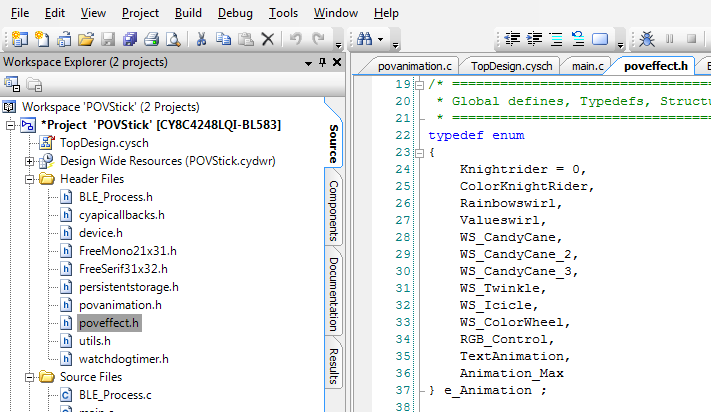Click the Increase Indent icon
The width and height of the screenshot is (711, 412).
(x=534, y=39)
